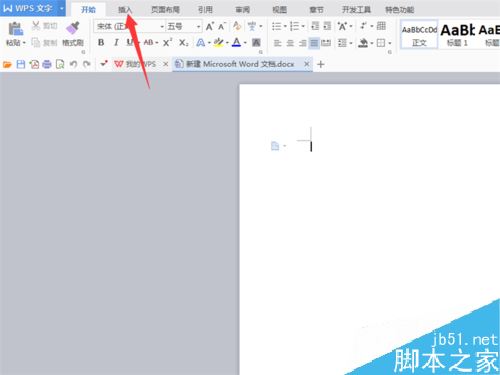Click the phonetic guide (变) icon
Screen dimensions: 500x375
click(252, 26)
